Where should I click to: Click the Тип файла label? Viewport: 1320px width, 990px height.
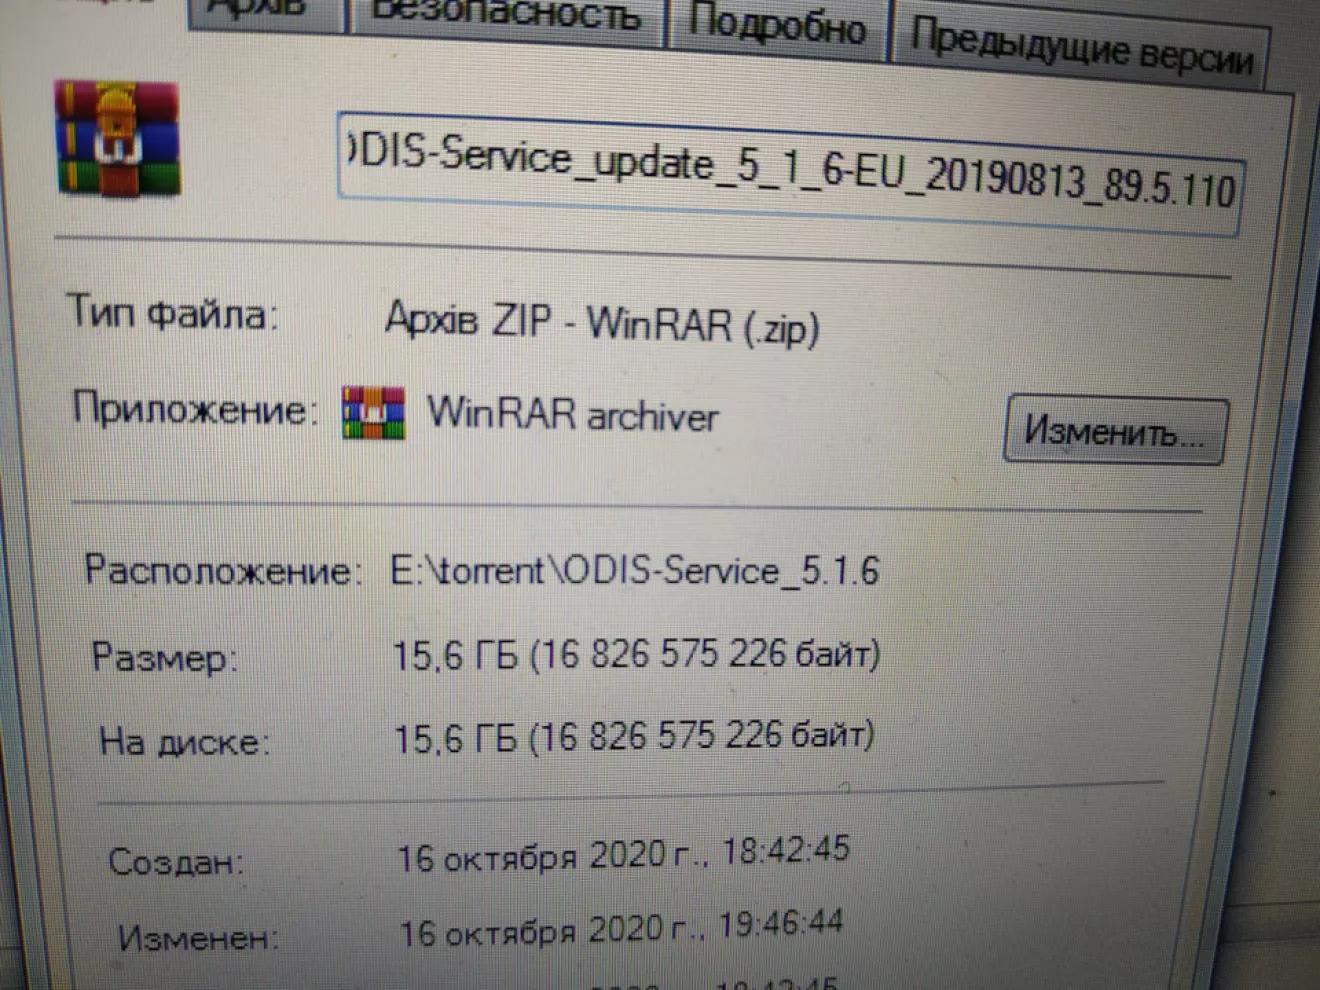[x=171, y=313]
